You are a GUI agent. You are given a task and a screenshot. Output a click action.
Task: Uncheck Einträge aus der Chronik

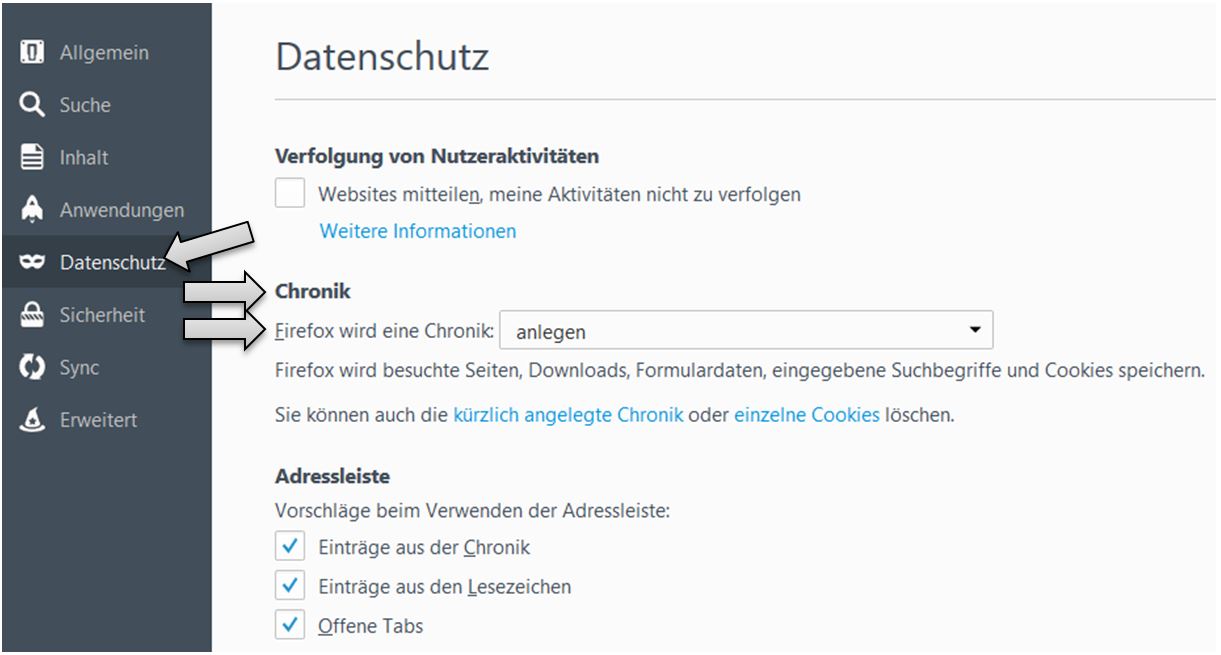[290, 547]
